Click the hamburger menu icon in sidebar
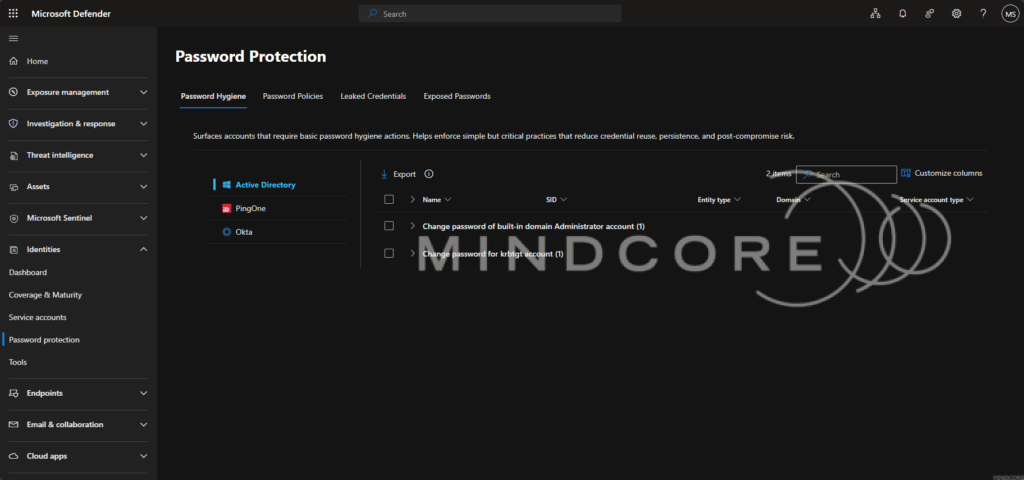This screenshot has height=480, width=1024. tap(13, 39)
